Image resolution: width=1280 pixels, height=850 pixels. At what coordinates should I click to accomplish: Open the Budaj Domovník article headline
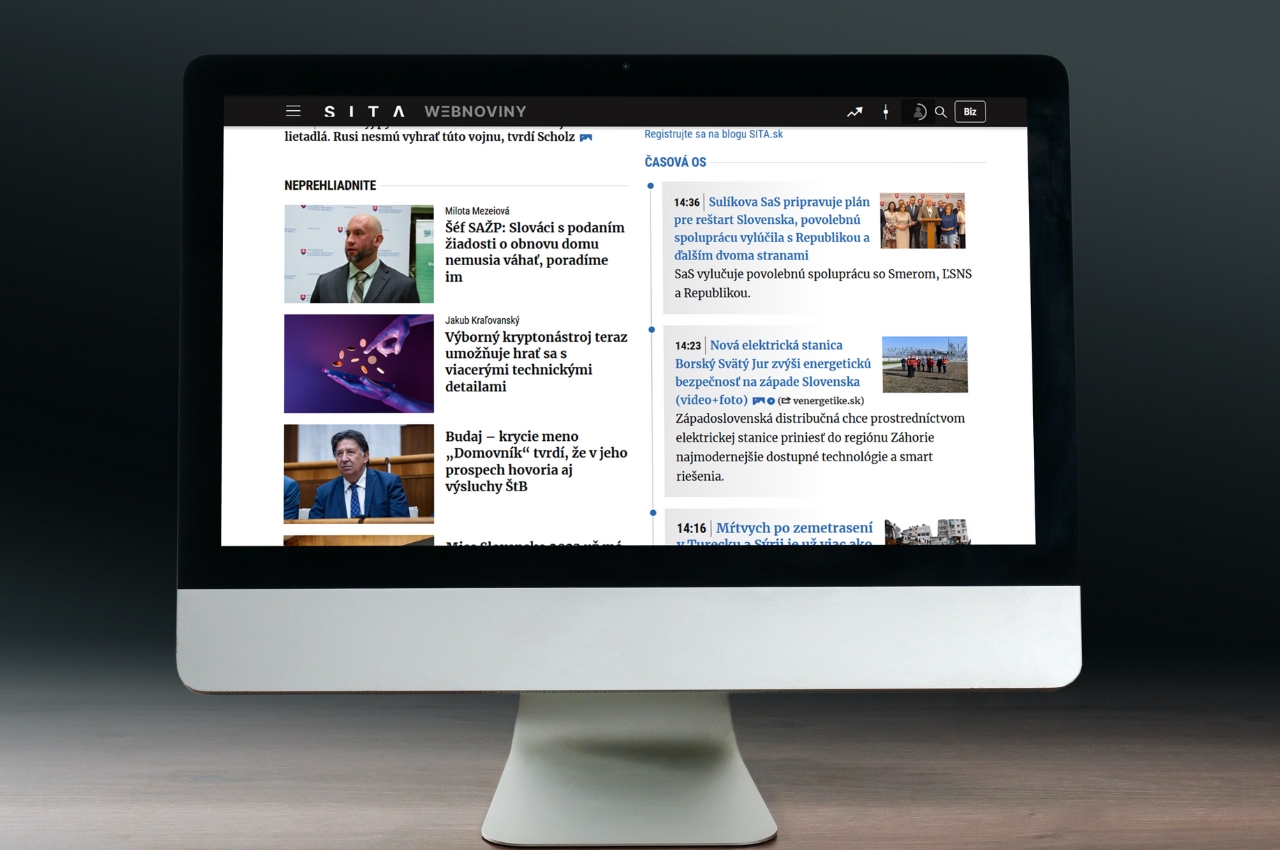click(536, 461)
